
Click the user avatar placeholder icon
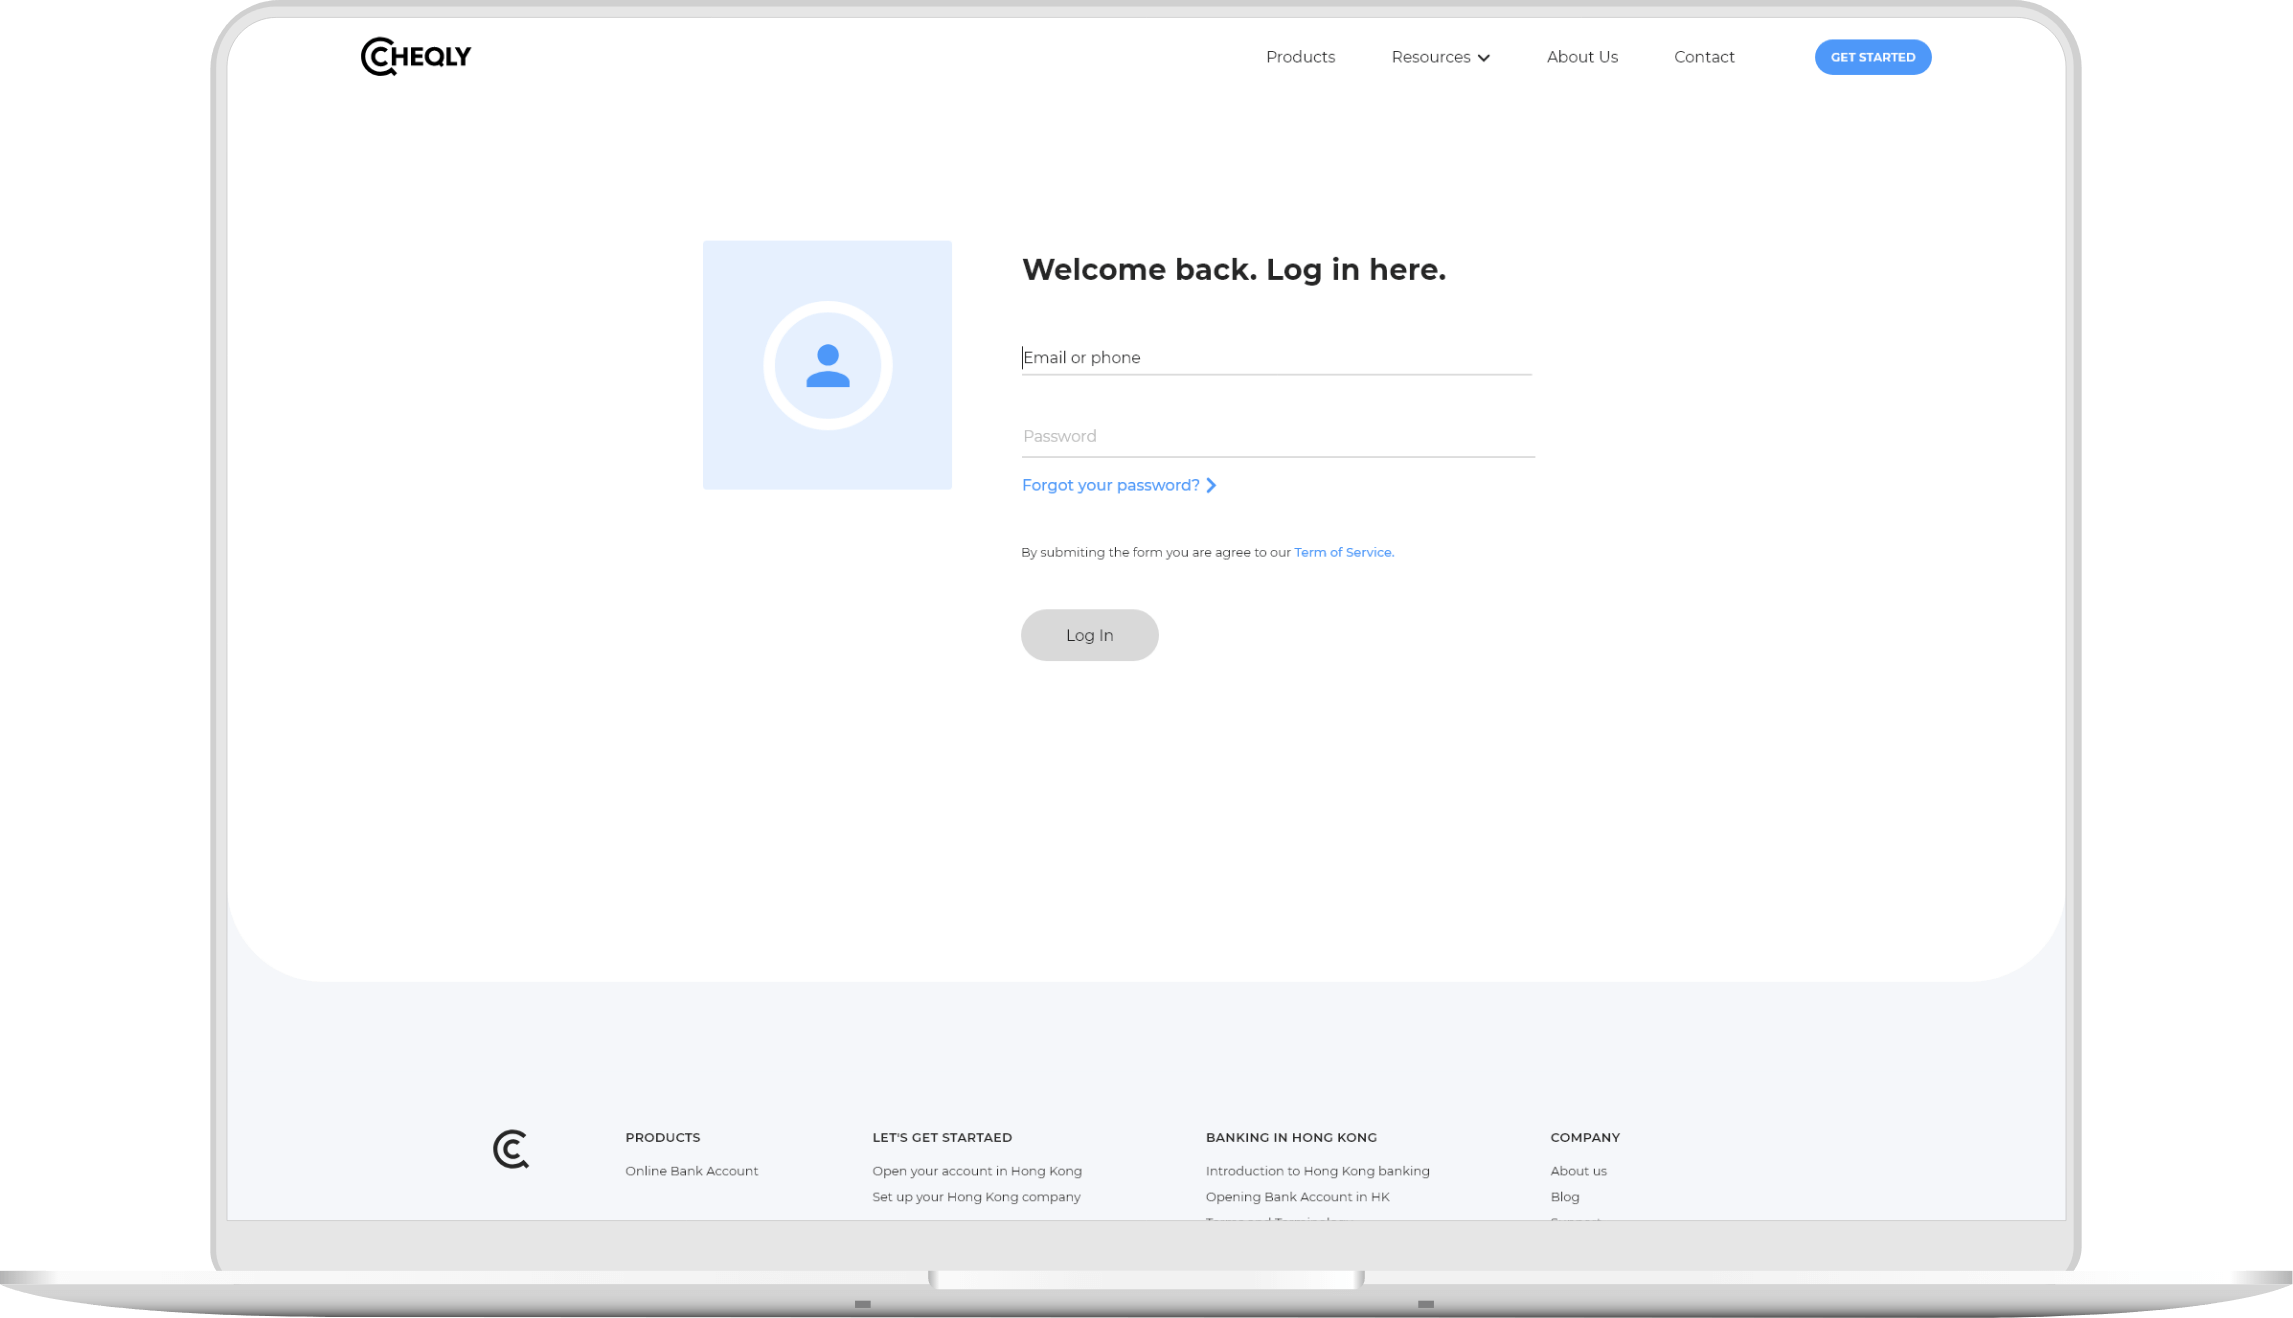[827, 366]
